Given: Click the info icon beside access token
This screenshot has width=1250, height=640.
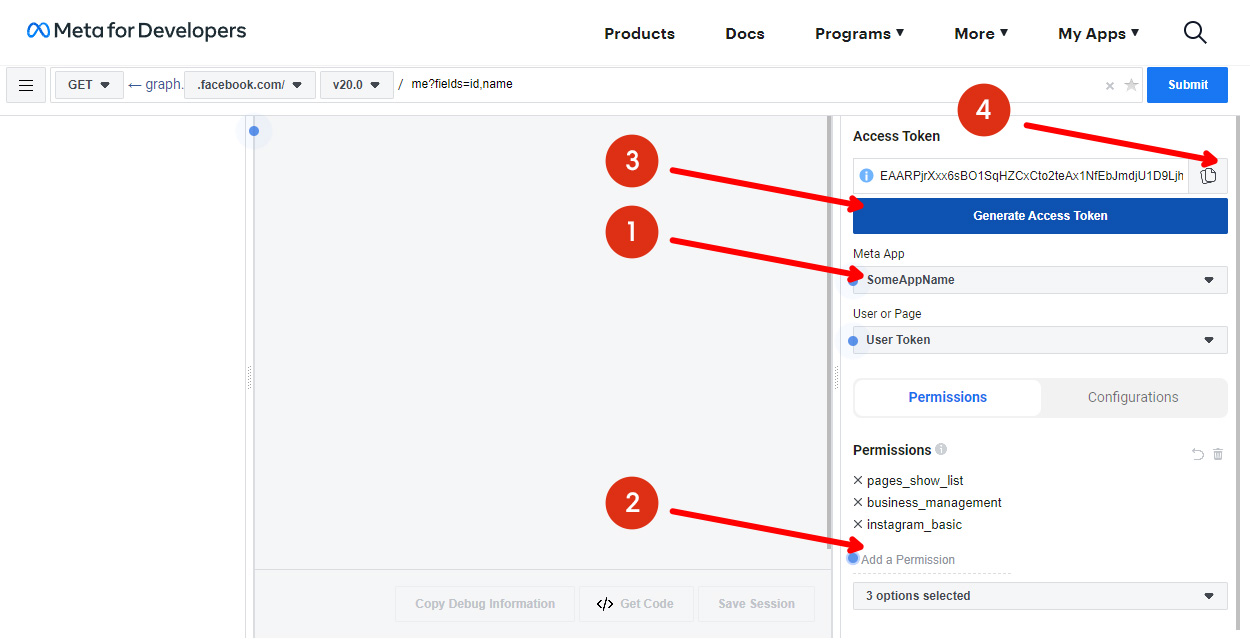Looking at the screenshot, I should (x=866, y=176).
